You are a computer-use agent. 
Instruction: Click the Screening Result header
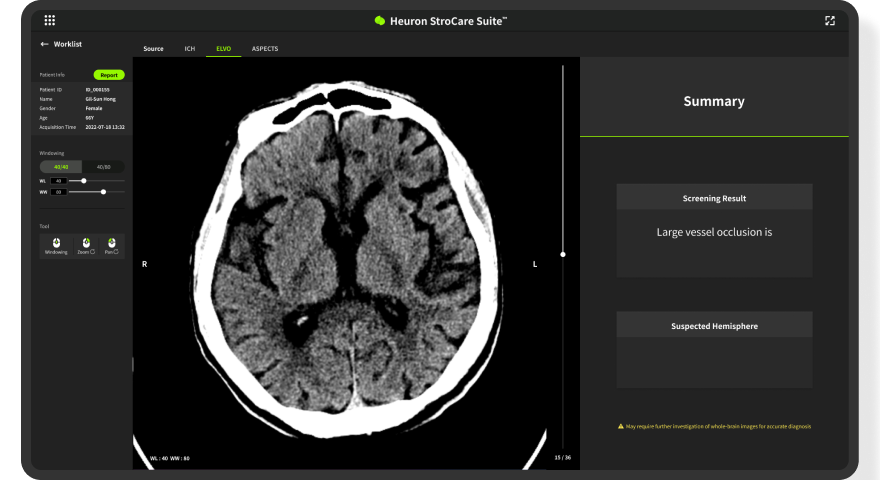[714, 198]
